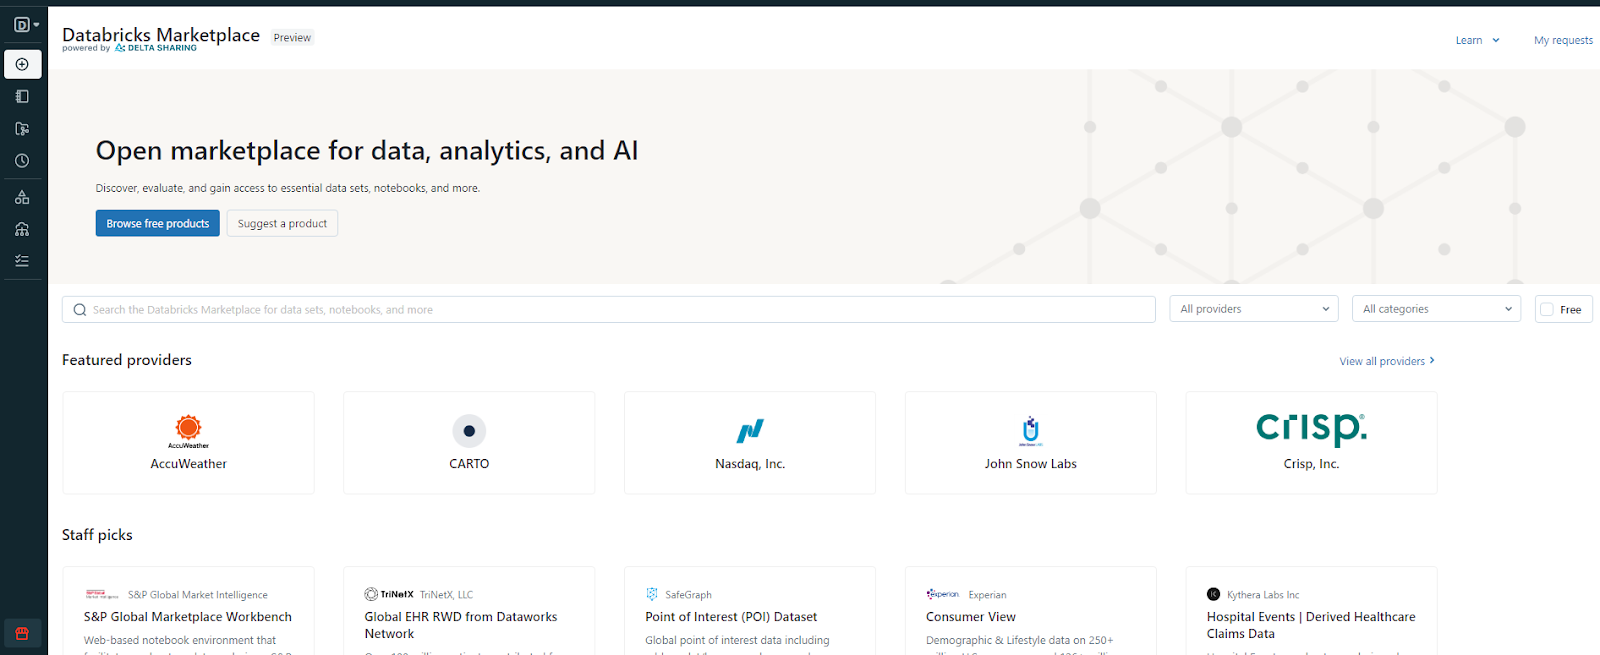The width and height of the screenshot is (1600, 655).
Task: Open Recents clock icon in sidebar
Action: (22, 161)
